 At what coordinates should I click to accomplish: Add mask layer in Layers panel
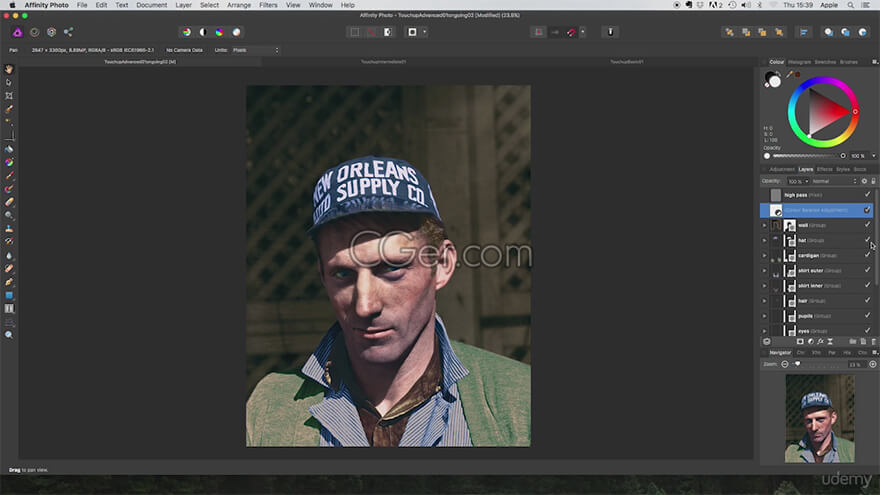click(800, 342)
